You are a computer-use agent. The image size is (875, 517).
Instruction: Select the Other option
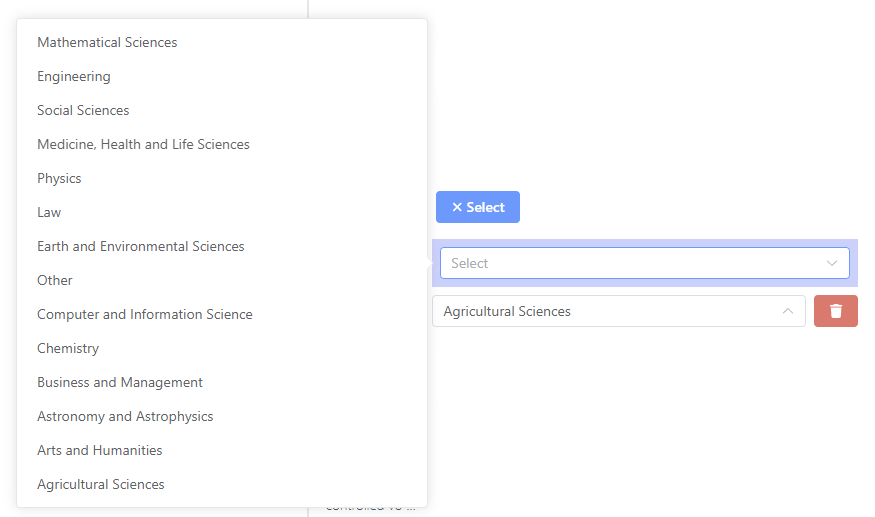tap(222, 281)
